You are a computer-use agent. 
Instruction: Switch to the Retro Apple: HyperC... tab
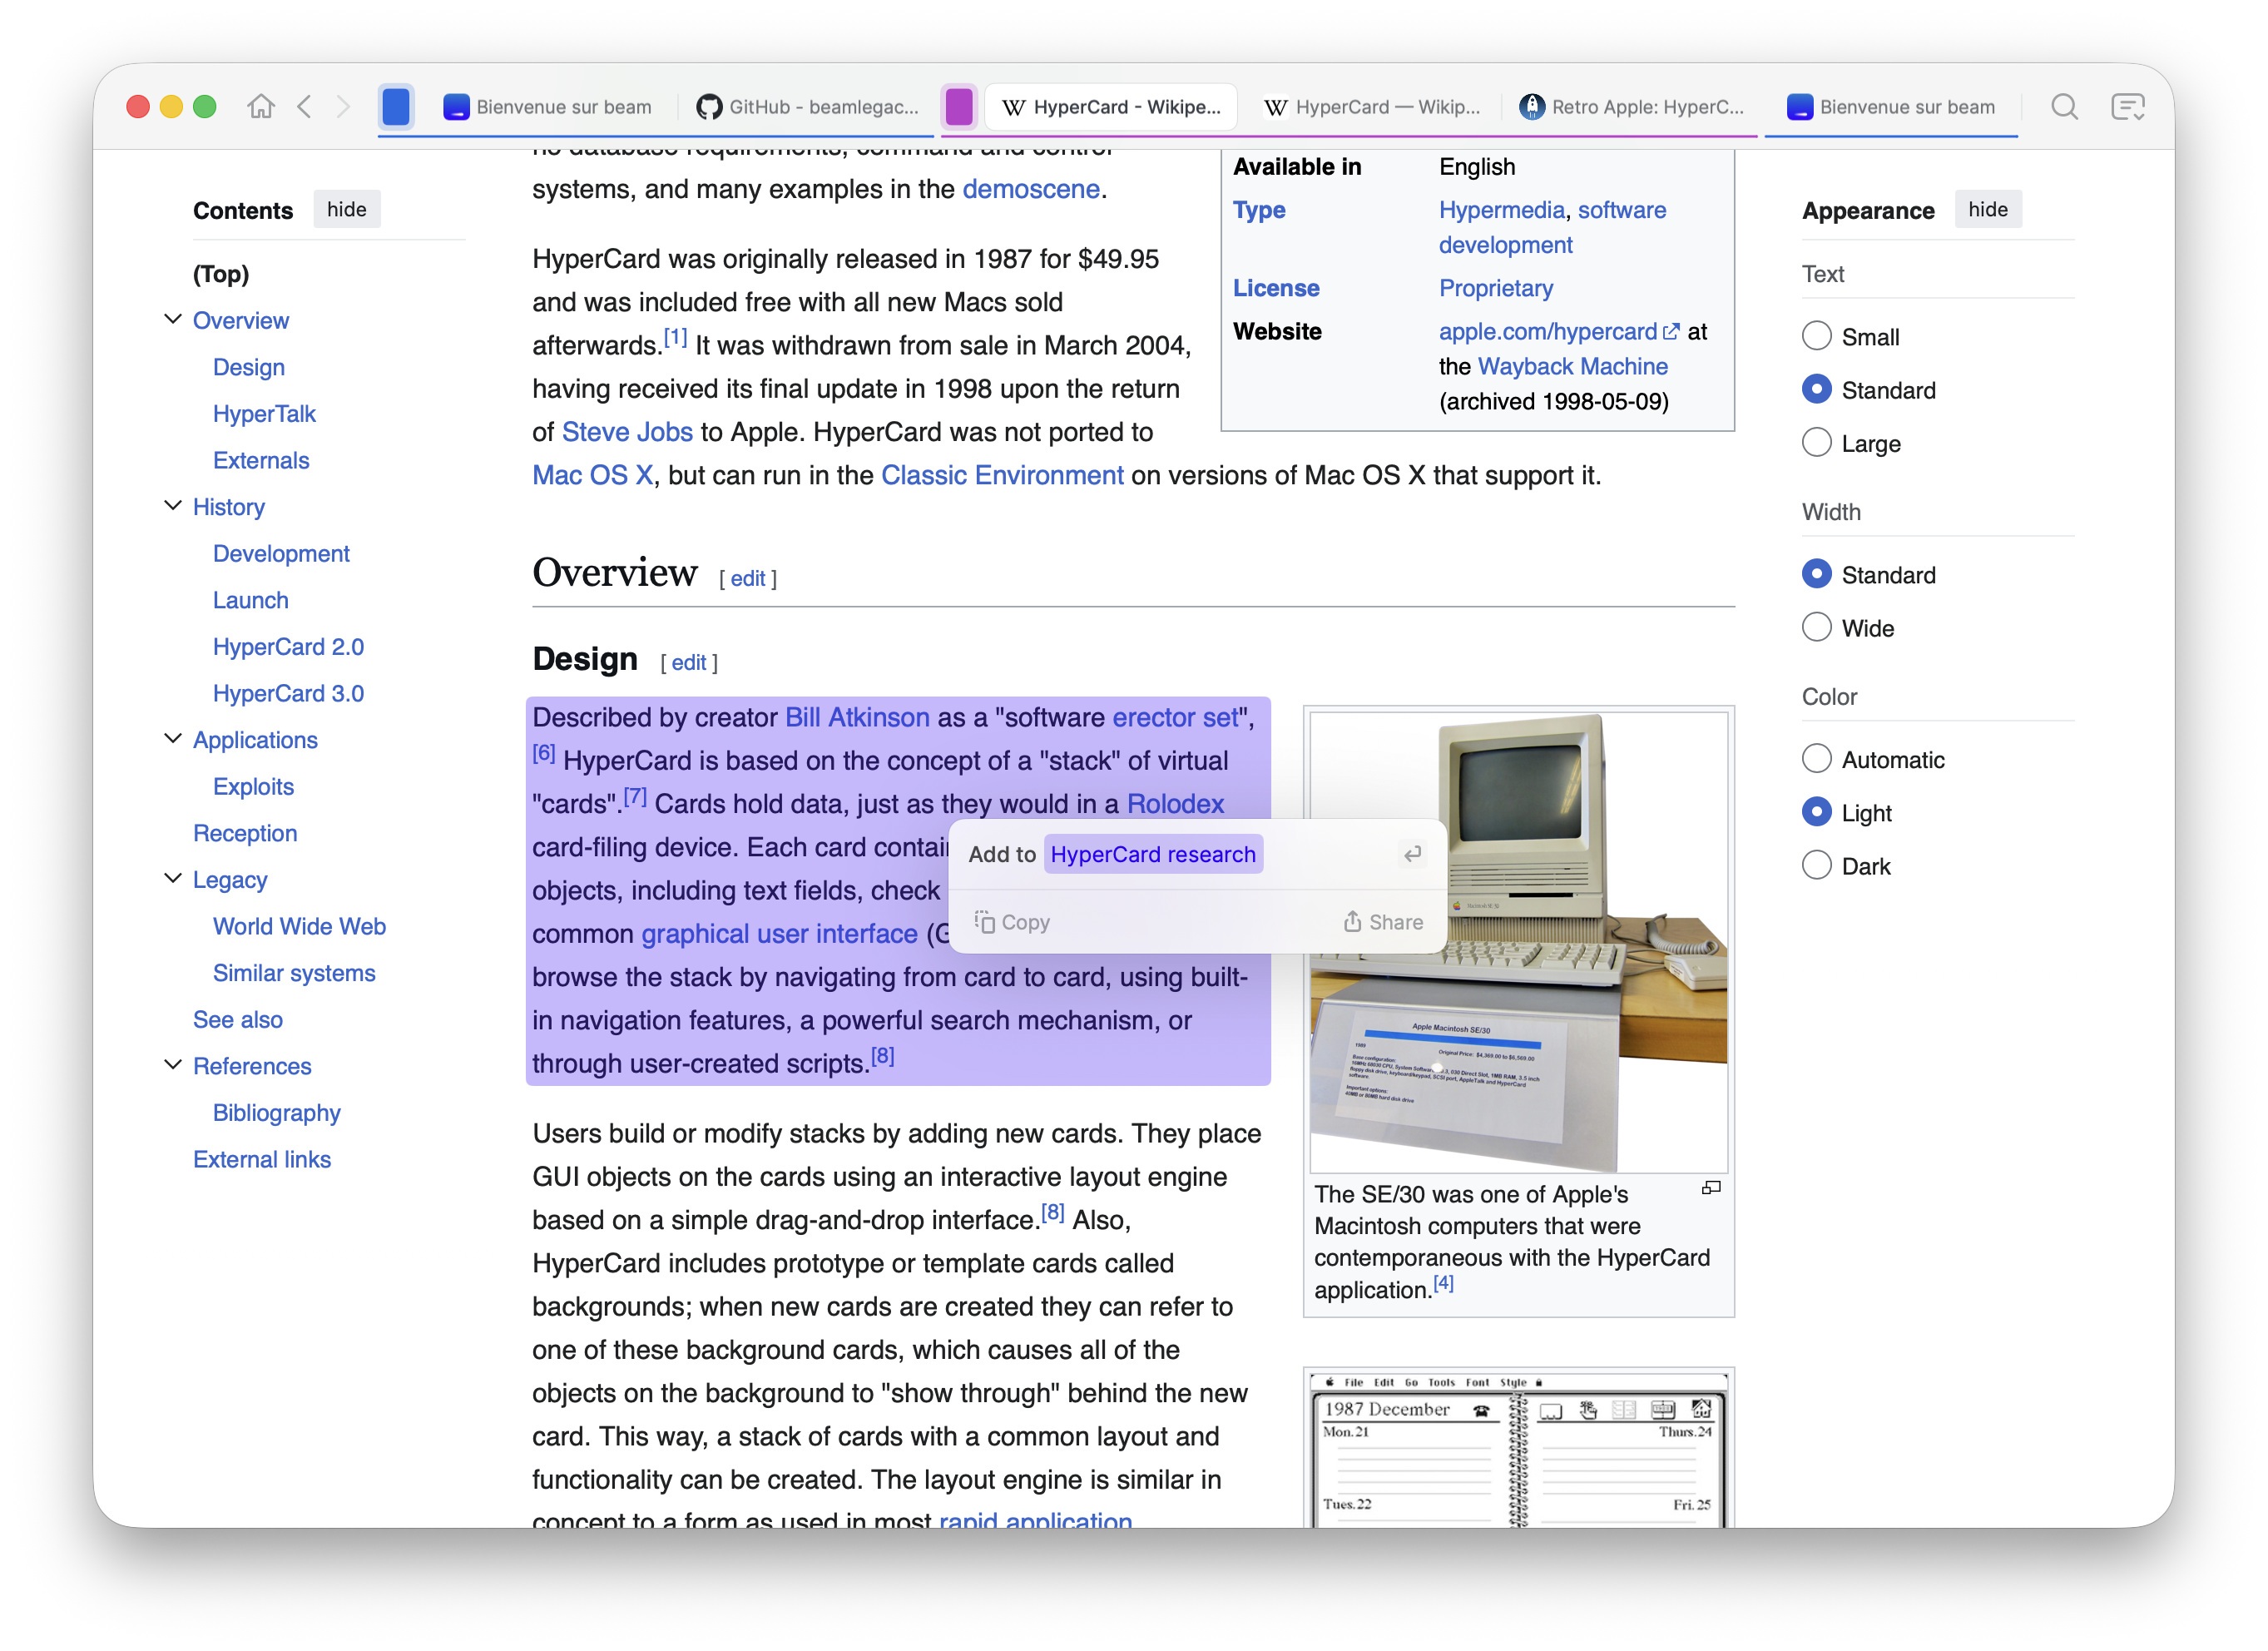tap(1632, 106)
